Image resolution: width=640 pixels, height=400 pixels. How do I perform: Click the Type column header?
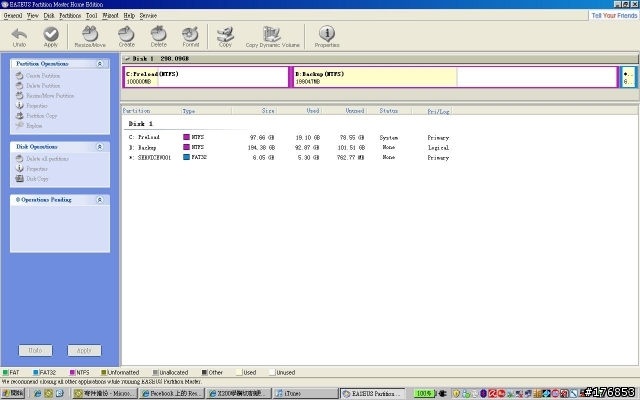207,111
